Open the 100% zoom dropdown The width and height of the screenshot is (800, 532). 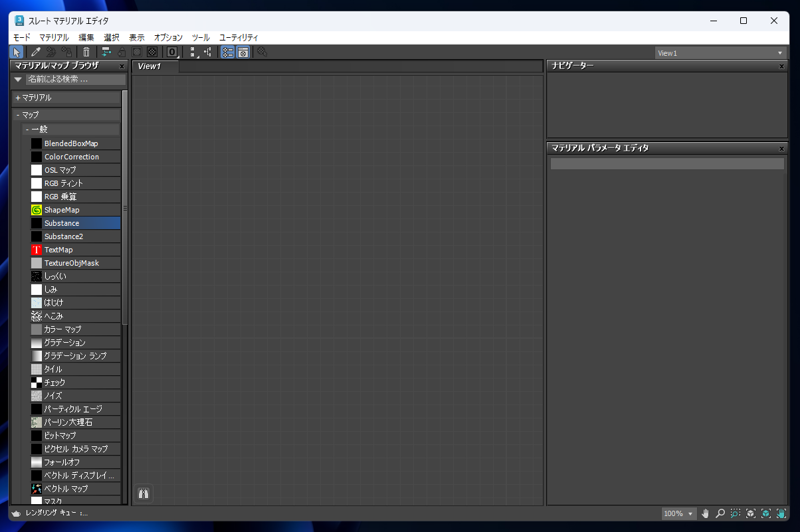(679, 514)
